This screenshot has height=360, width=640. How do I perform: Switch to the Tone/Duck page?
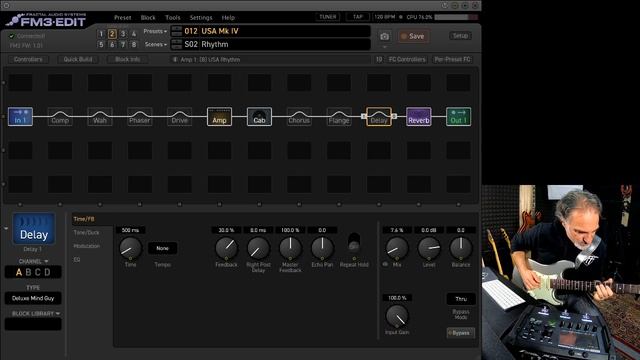point(87,233)
